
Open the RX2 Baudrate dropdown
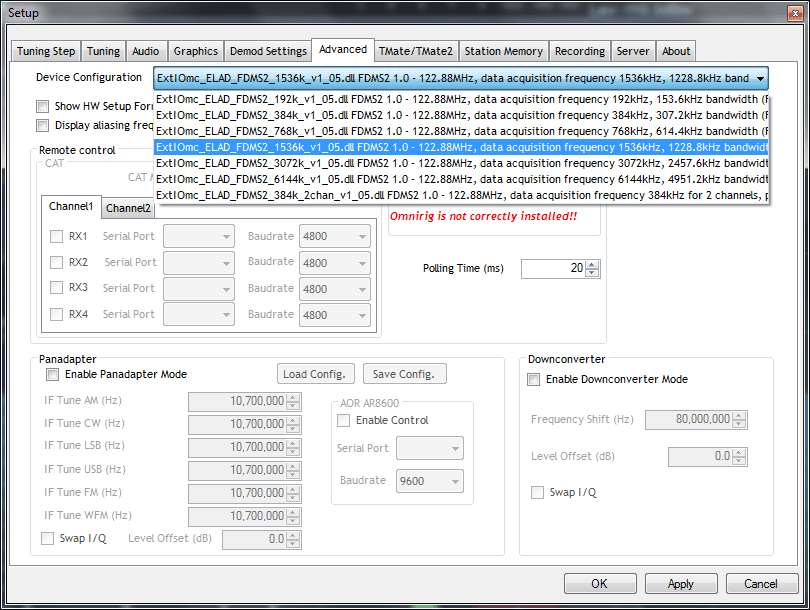(335, 262)
